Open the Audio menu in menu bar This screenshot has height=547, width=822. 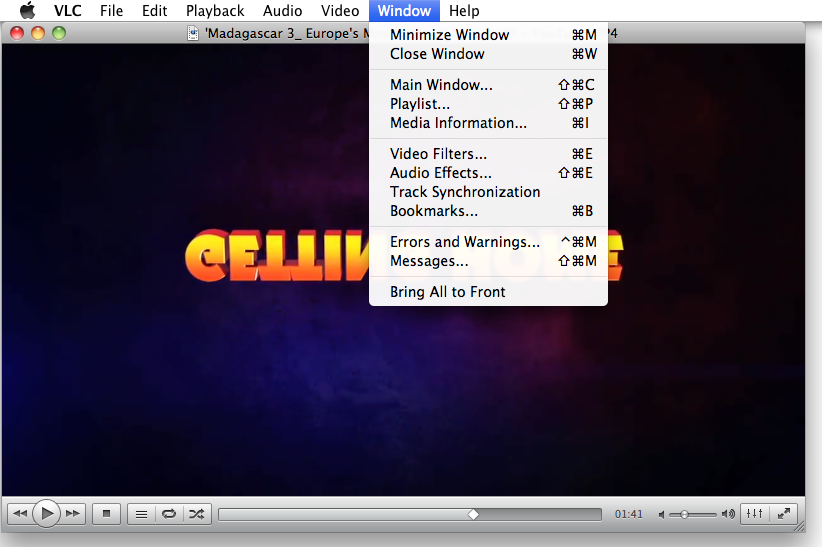pyautogui.click(x=282, y=11)
